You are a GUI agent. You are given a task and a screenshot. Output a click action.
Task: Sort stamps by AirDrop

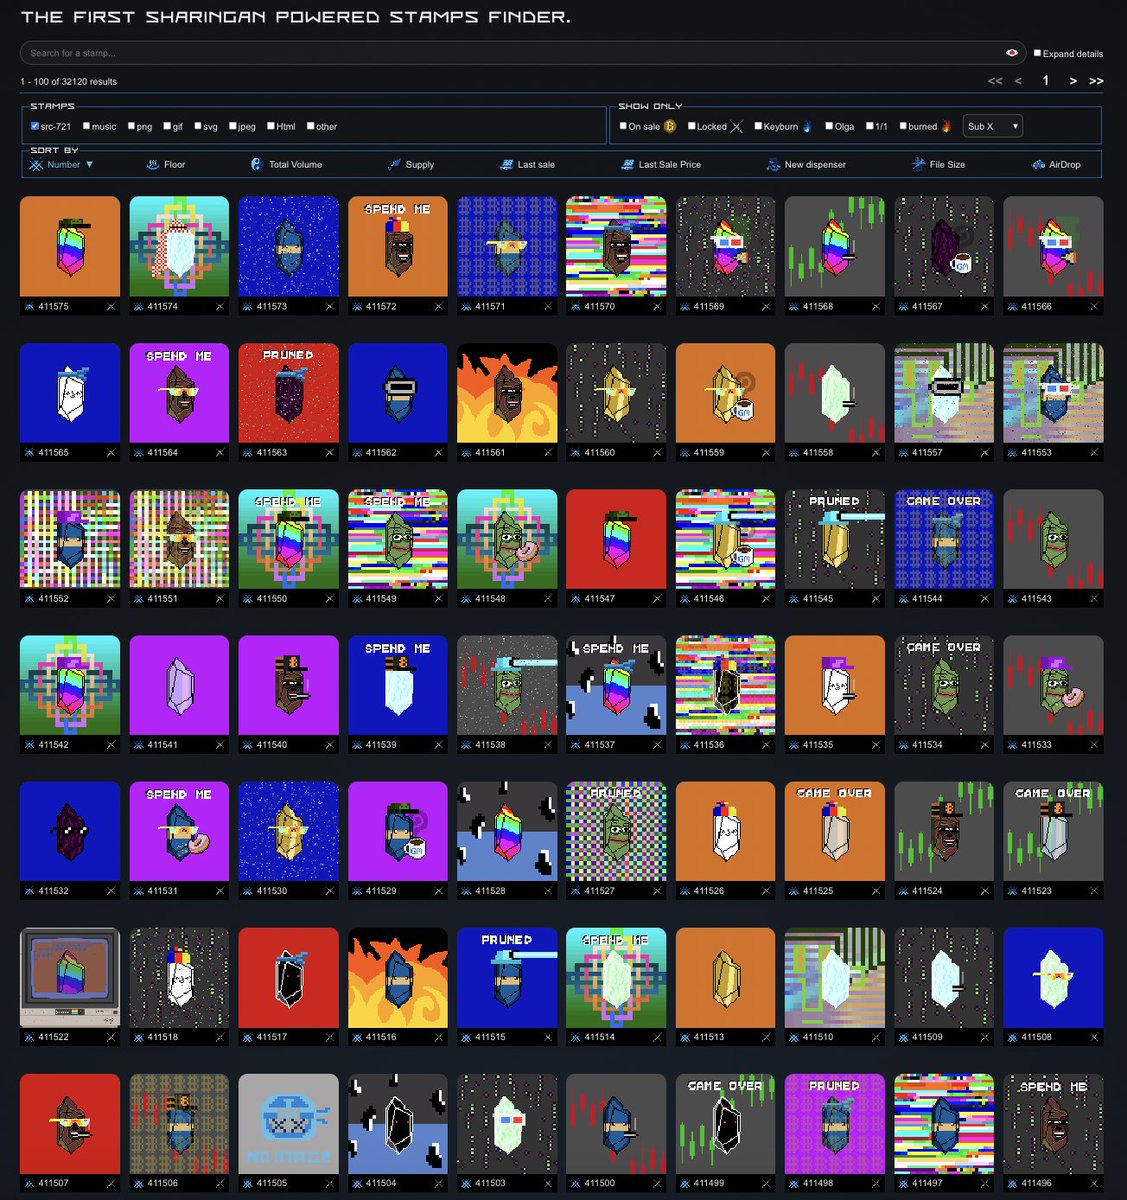1056,164
